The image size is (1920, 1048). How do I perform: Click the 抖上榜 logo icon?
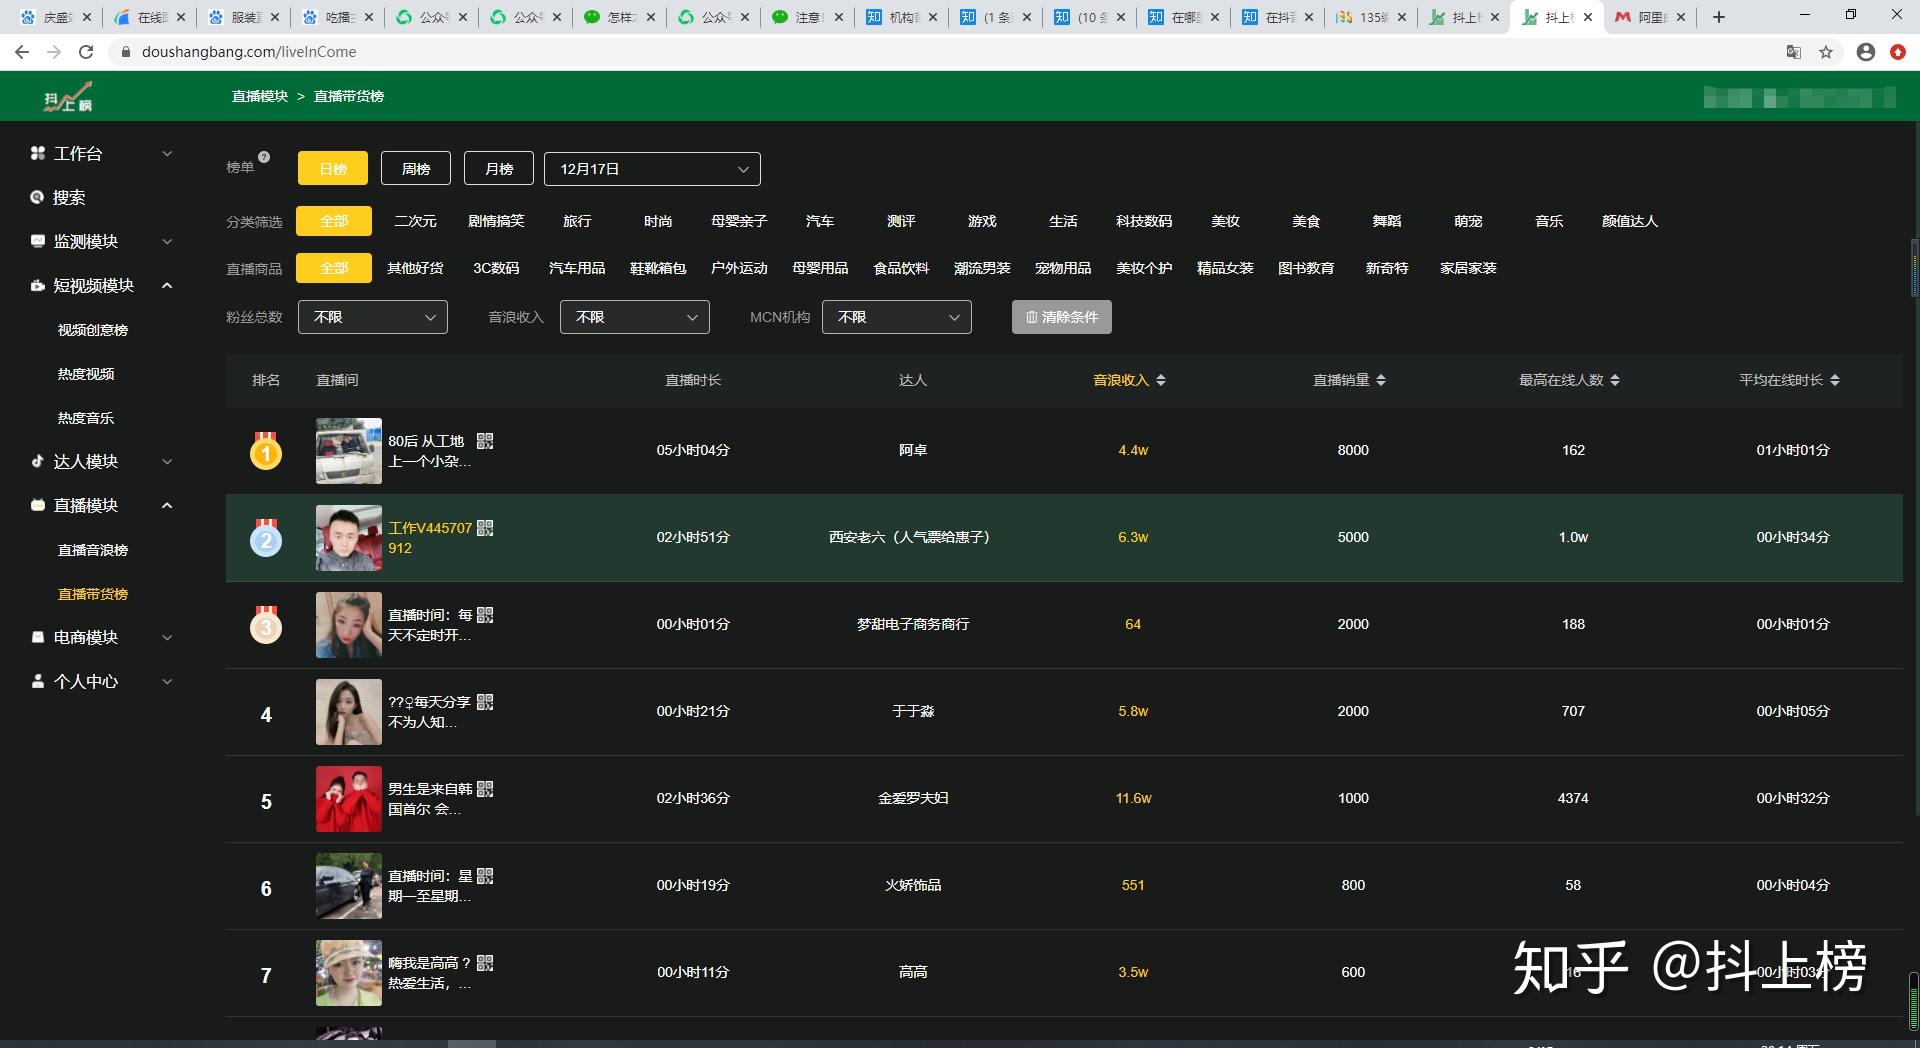pos(68,96)
